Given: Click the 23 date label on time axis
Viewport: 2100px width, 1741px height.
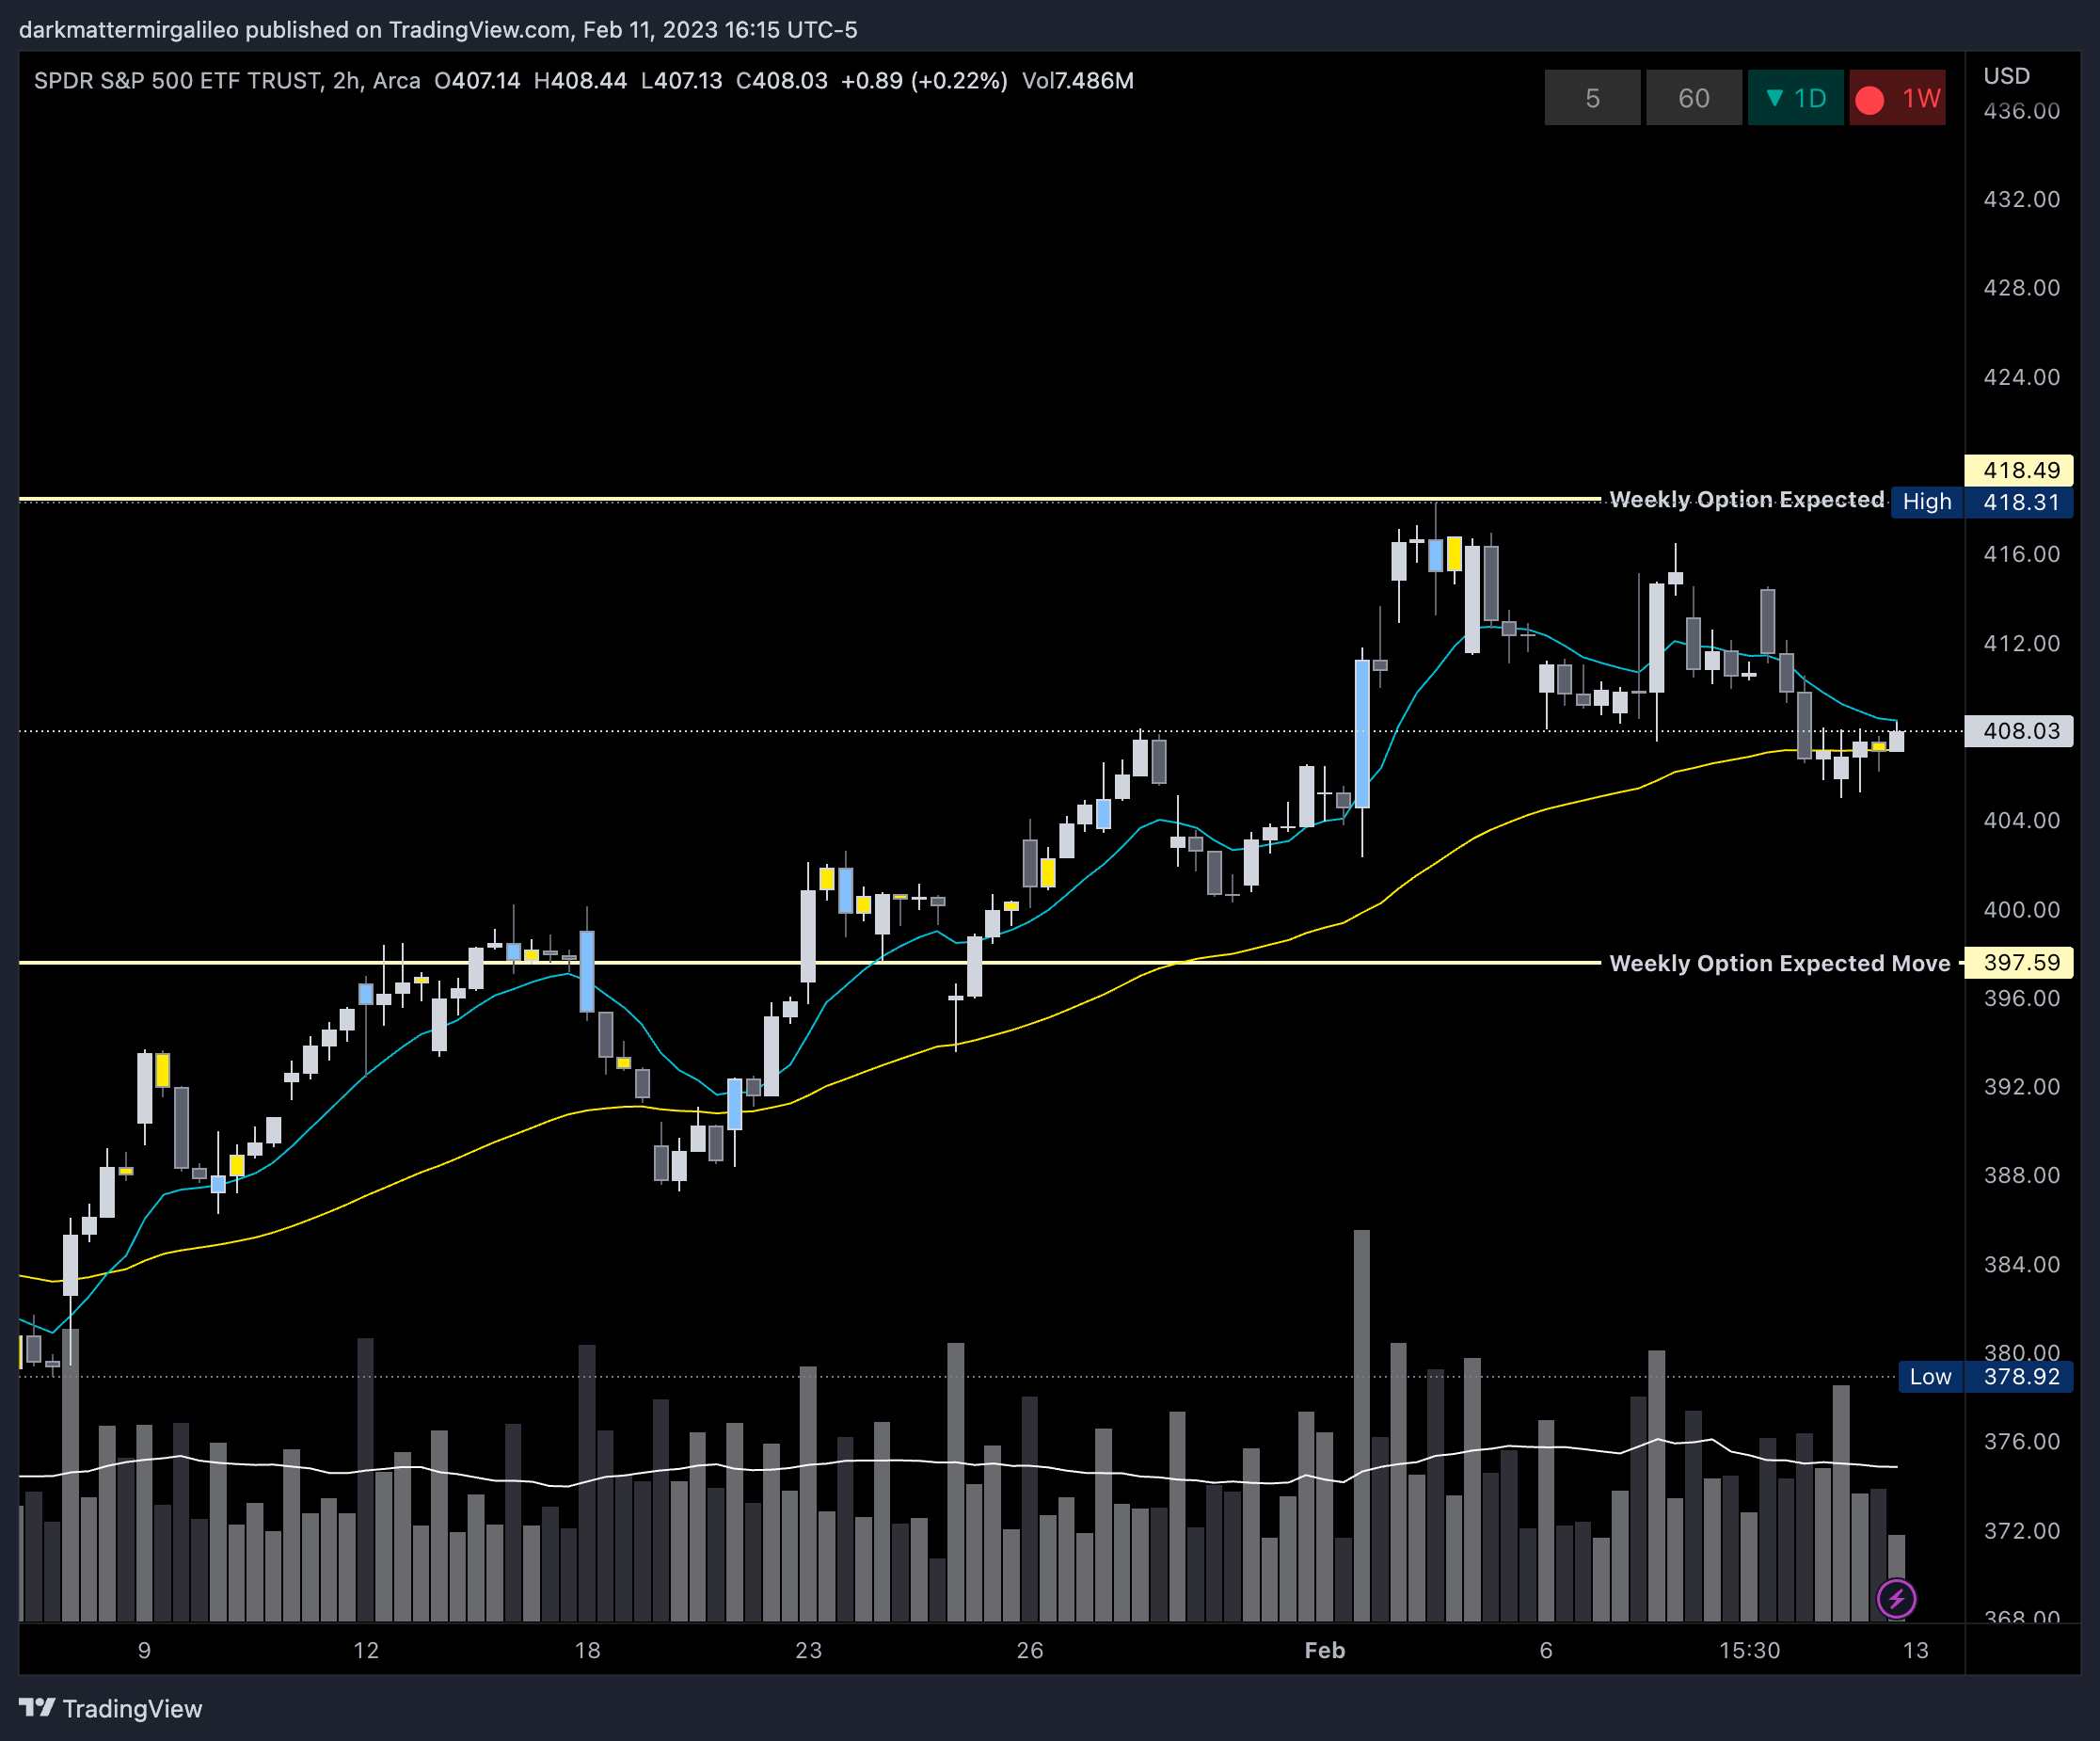Looking at the screenshot, I should pyautogui.click(x=809, y=1650).
